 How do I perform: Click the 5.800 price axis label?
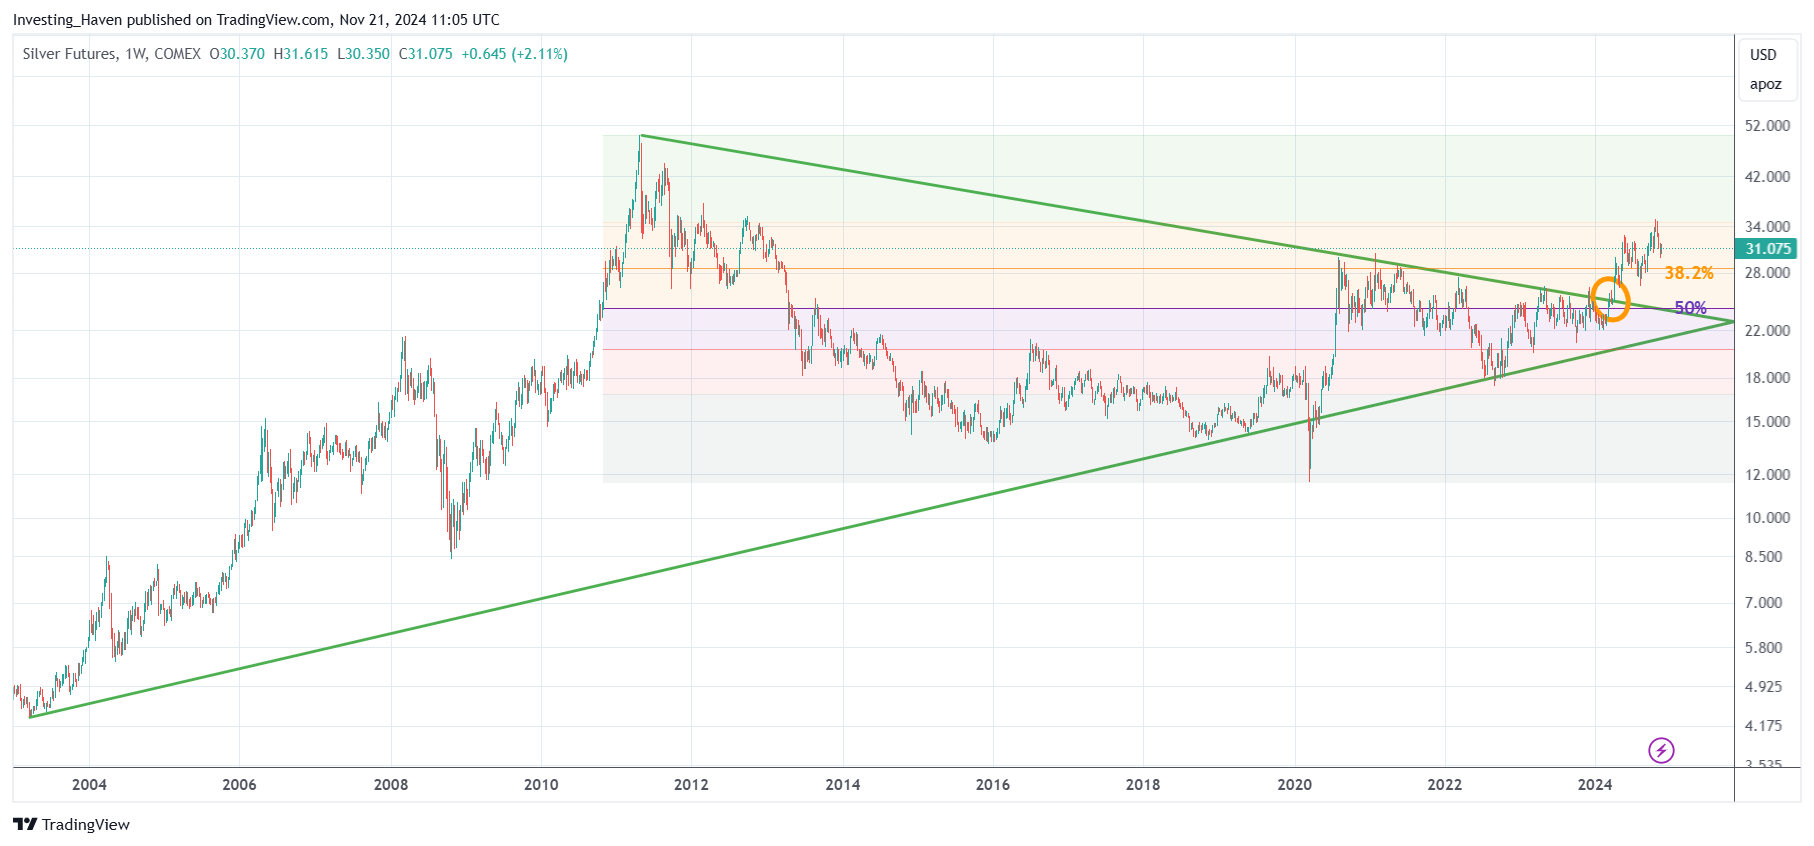pos(1763,648)
